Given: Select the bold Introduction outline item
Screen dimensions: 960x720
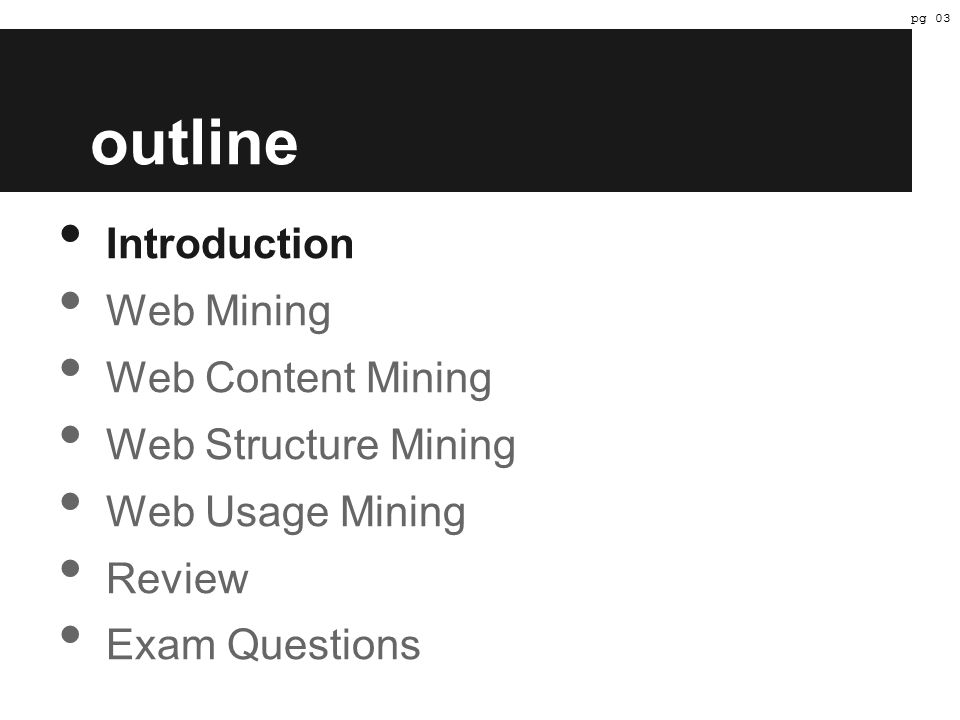Looking at the screenshot, I should (230, 244).
